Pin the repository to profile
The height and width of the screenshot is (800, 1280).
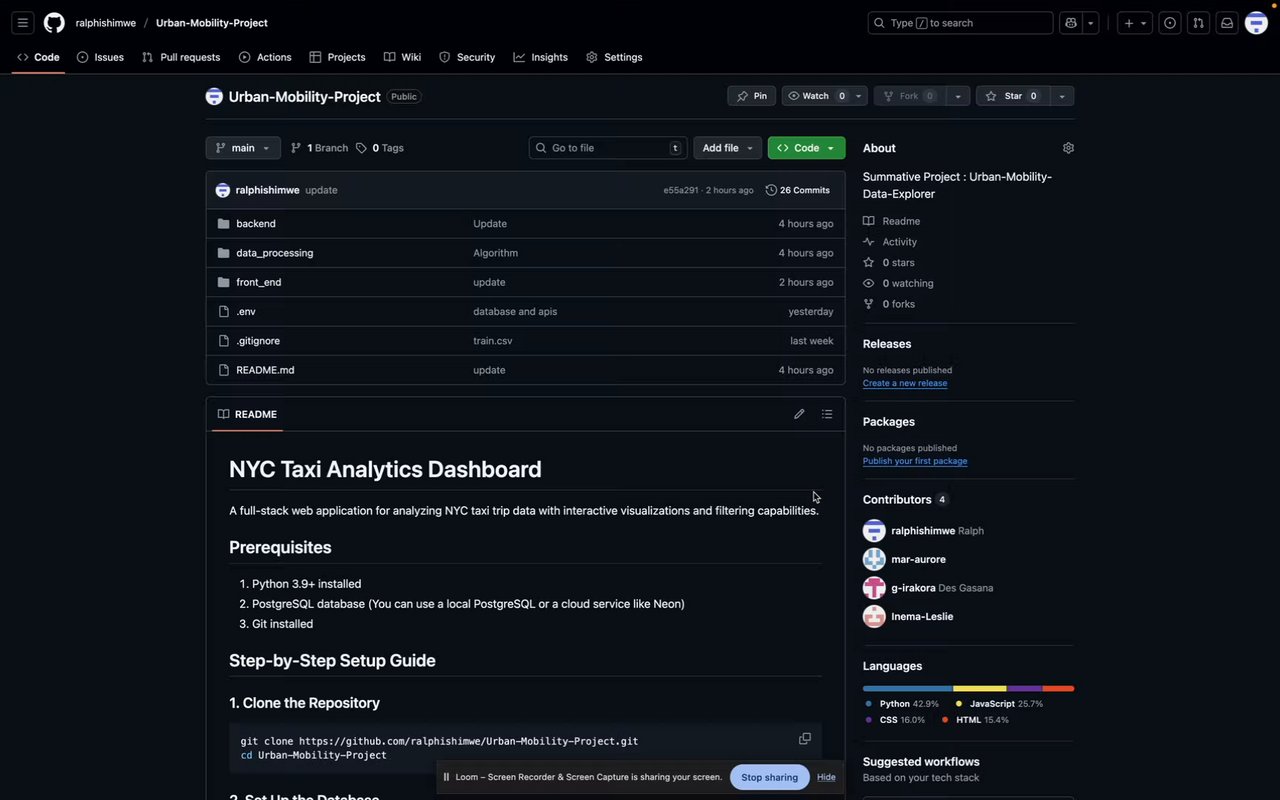pos(751,96)
